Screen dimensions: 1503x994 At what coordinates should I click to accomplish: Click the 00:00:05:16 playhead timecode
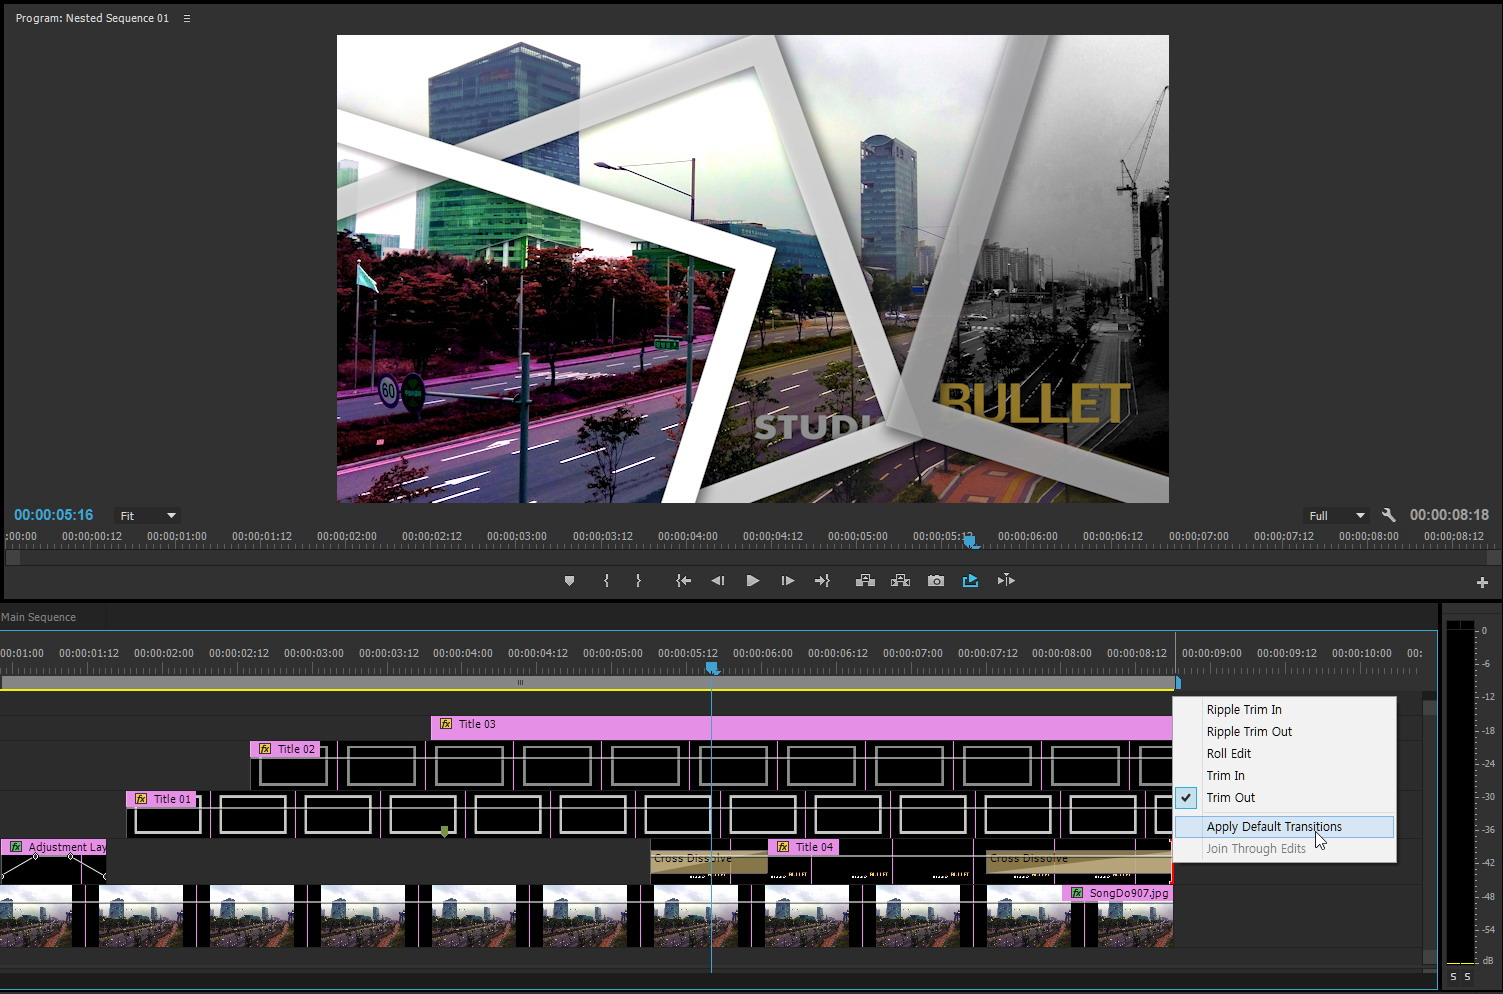54,515
